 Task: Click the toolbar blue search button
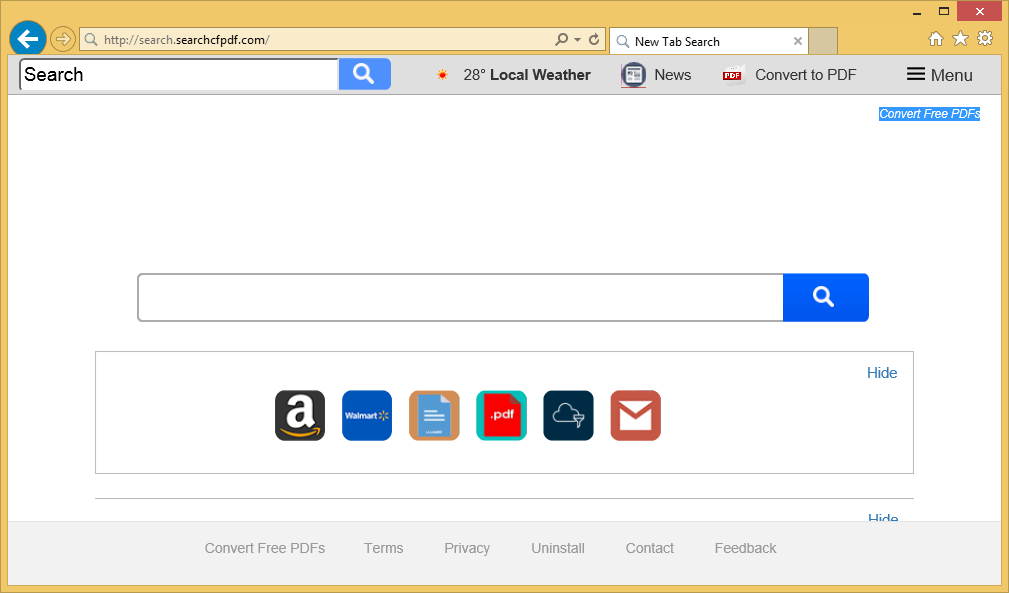(x=364, y=74)
